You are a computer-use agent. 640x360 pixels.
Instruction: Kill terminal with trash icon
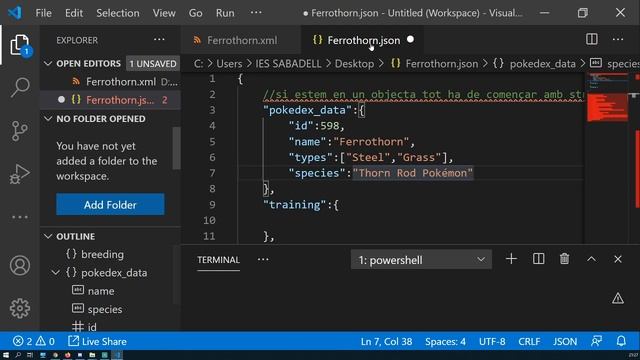click(x=564, y=259)
